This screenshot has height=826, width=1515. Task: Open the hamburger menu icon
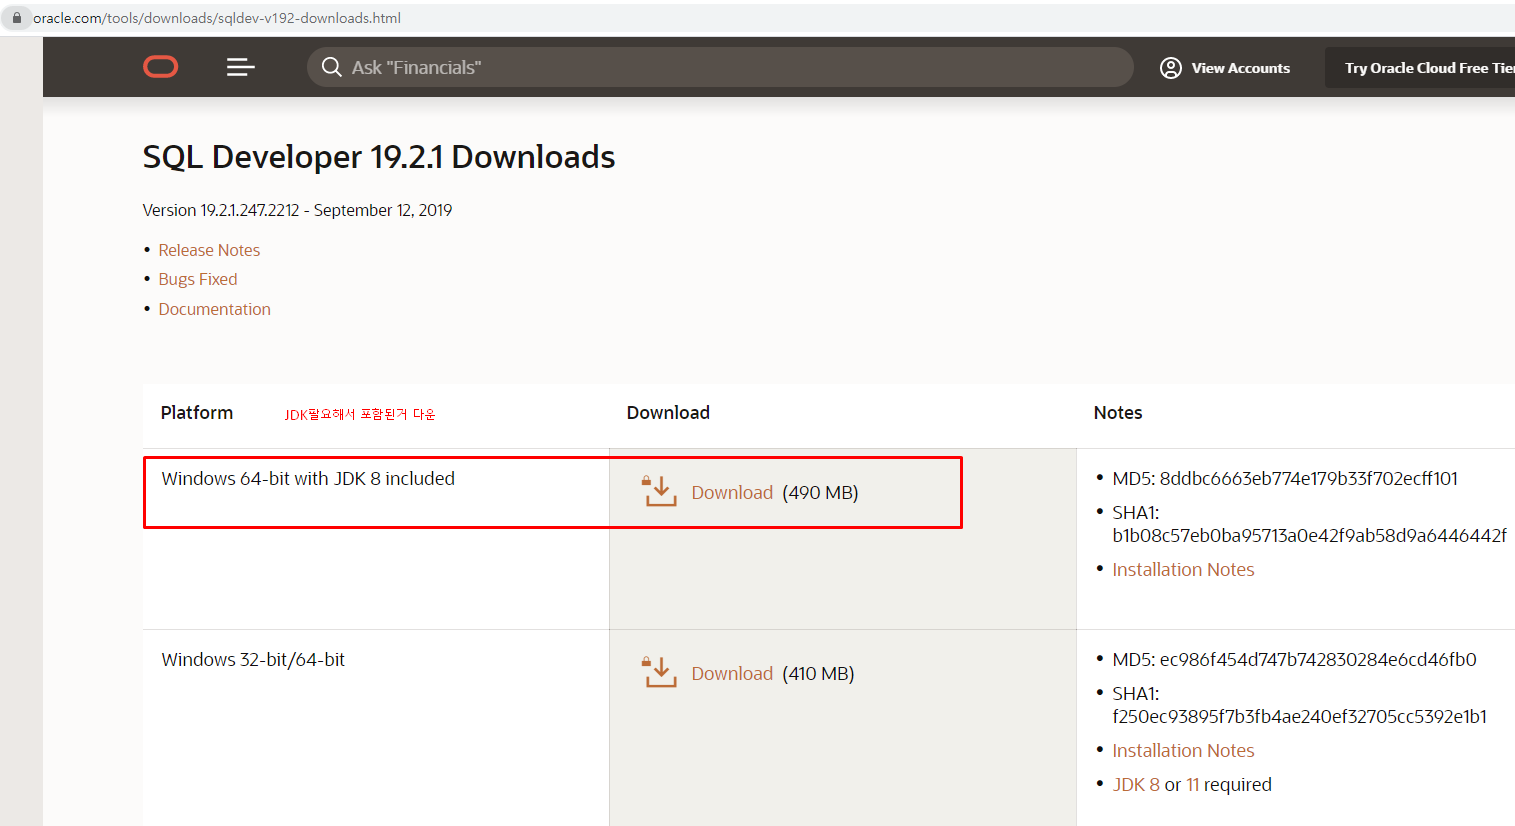tap(240, 67)
